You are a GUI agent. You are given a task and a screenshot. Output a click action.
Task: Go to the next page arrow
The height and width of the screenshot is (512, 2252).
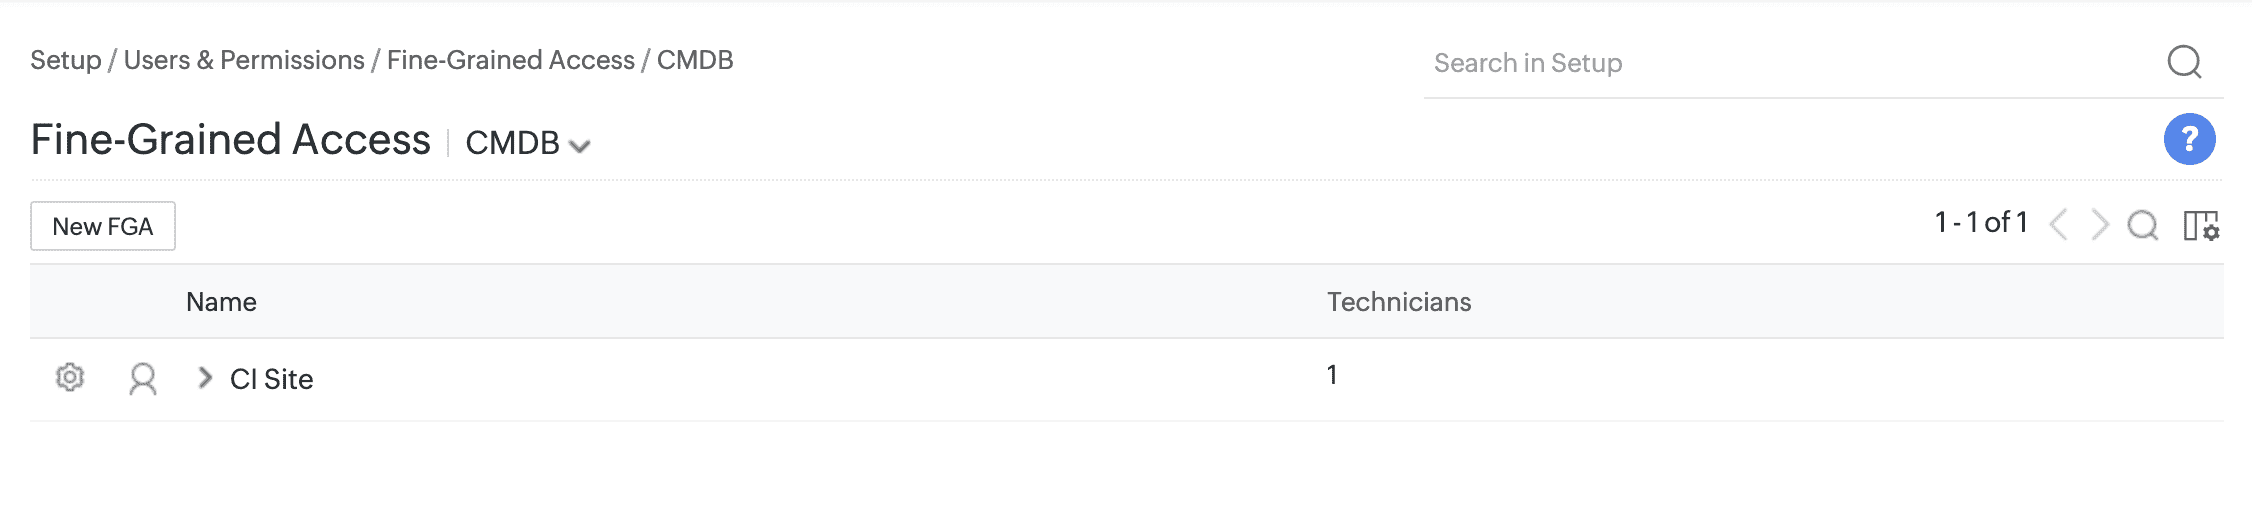coord(2100,225)
